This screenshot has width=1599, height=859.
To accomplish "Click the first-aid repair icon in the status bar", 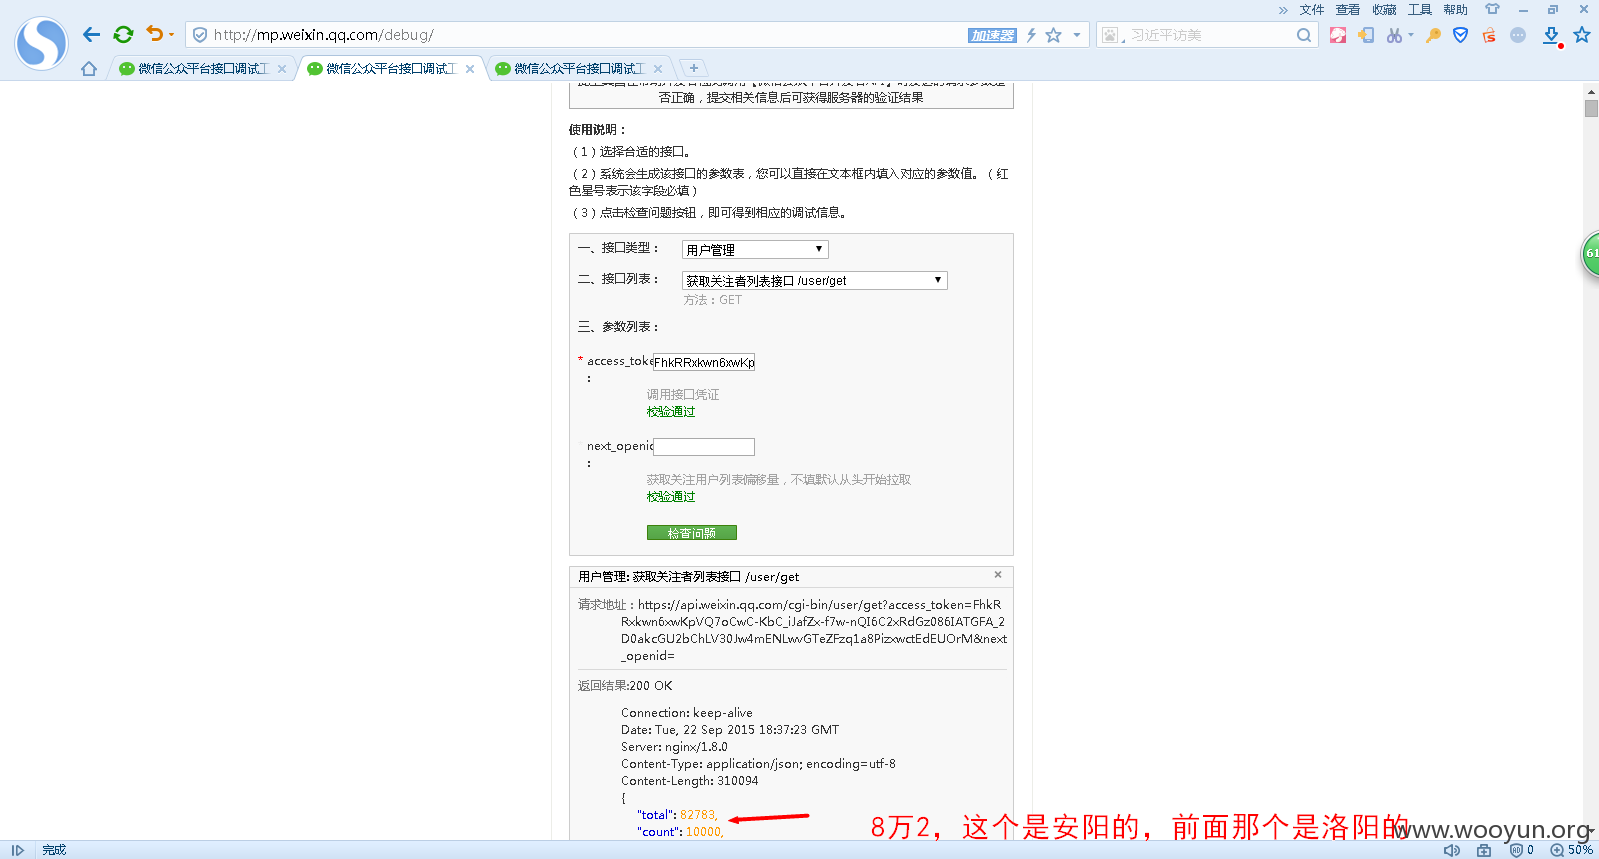I will point(1484,850).
